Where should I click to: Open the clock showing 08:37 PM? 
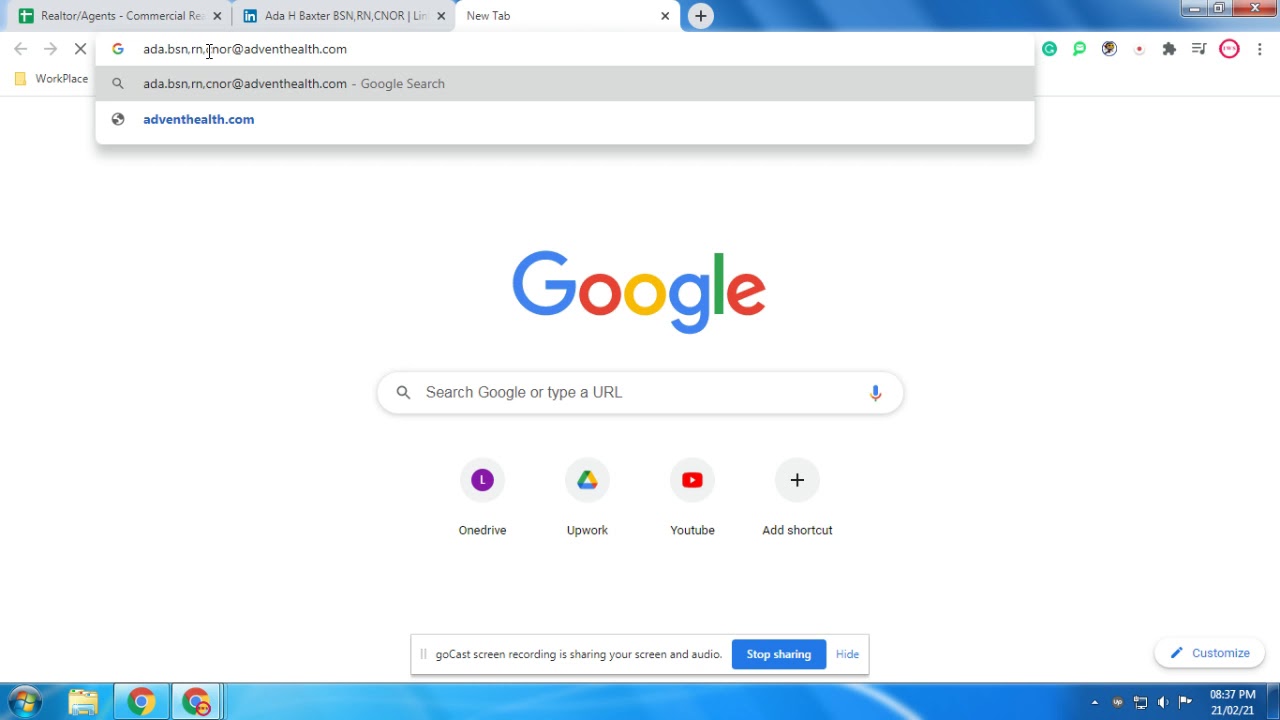(1232, 702)
